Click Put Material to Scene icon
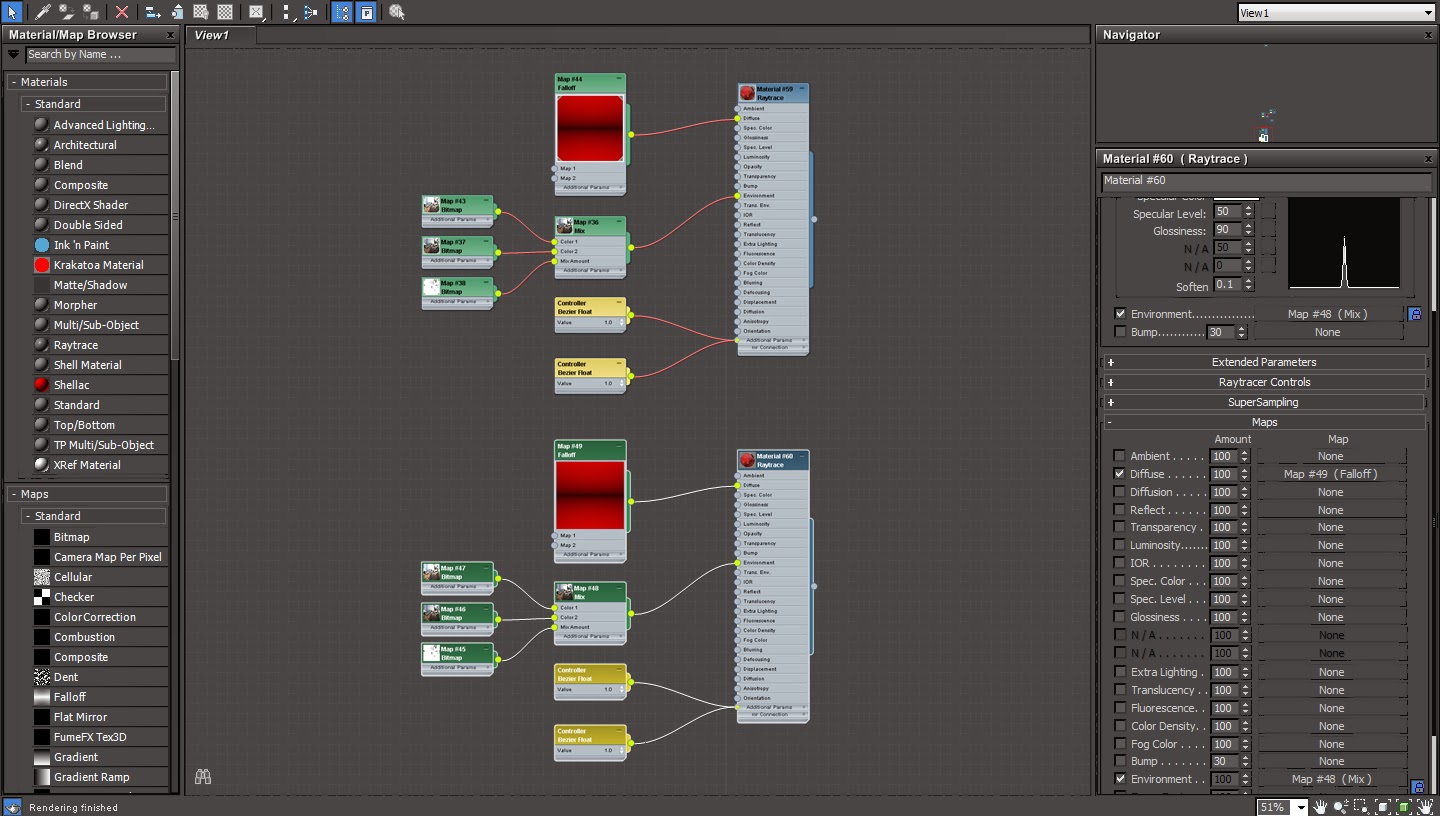The image size is (1440, 816). 67,12
